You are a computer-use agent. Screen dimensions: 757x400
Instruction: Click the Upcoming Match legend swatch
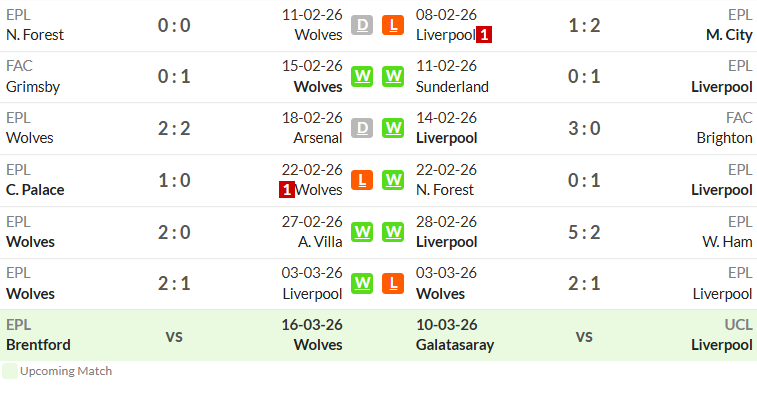[x=10, y=371]
